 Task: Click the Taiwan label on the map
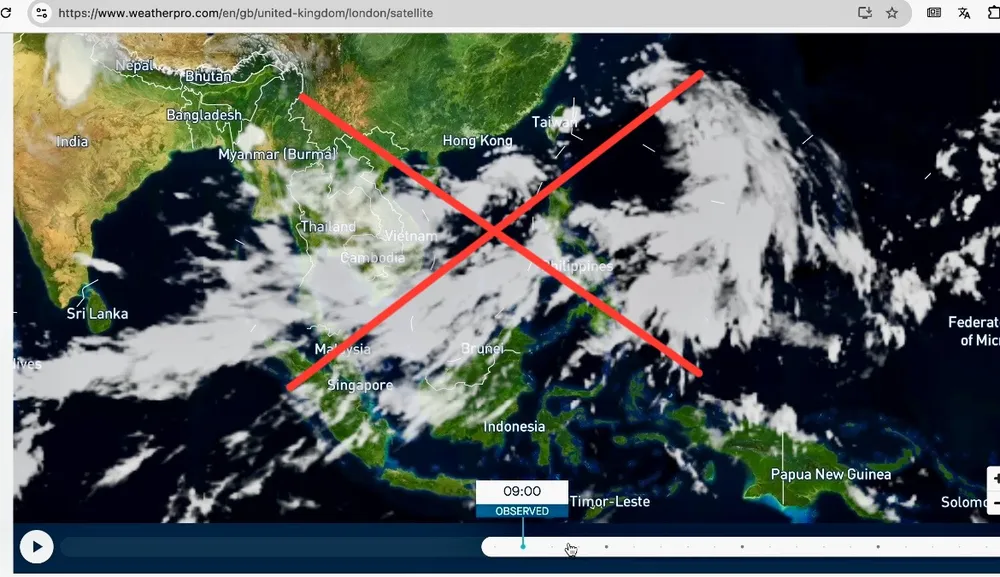point(555,122)
